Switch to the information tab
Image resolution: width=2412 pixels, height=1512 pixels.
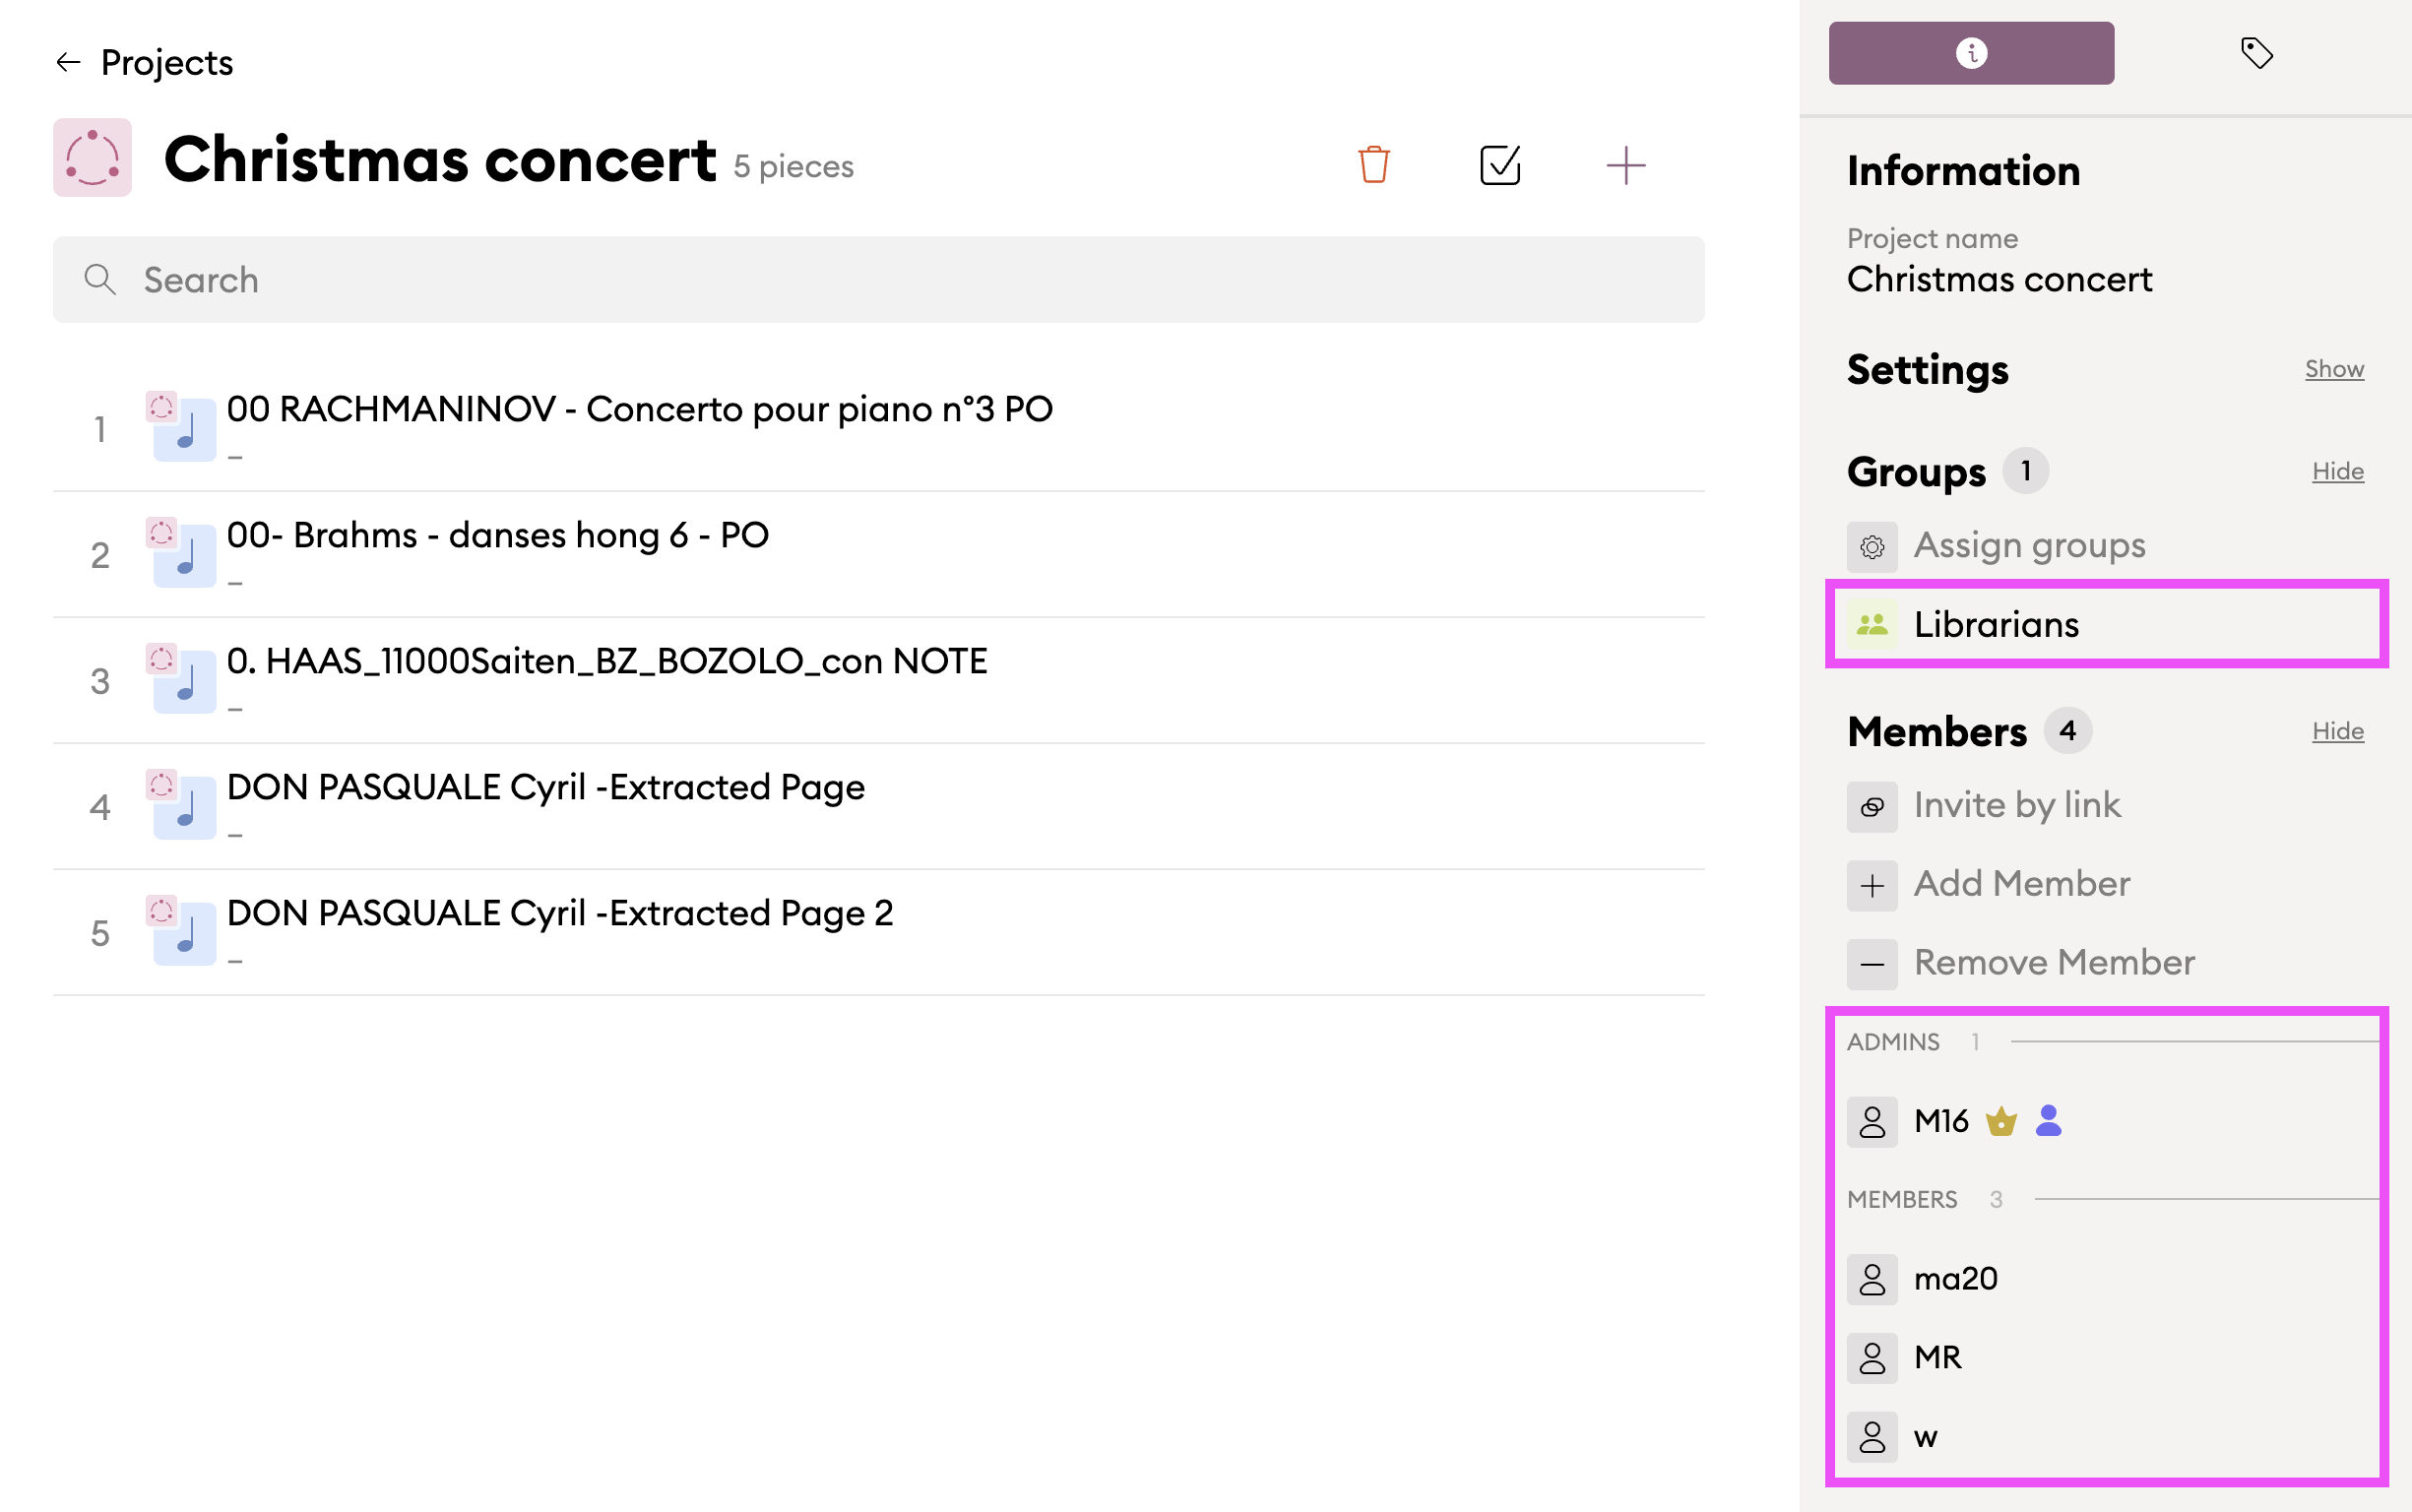click(1970, 53)
